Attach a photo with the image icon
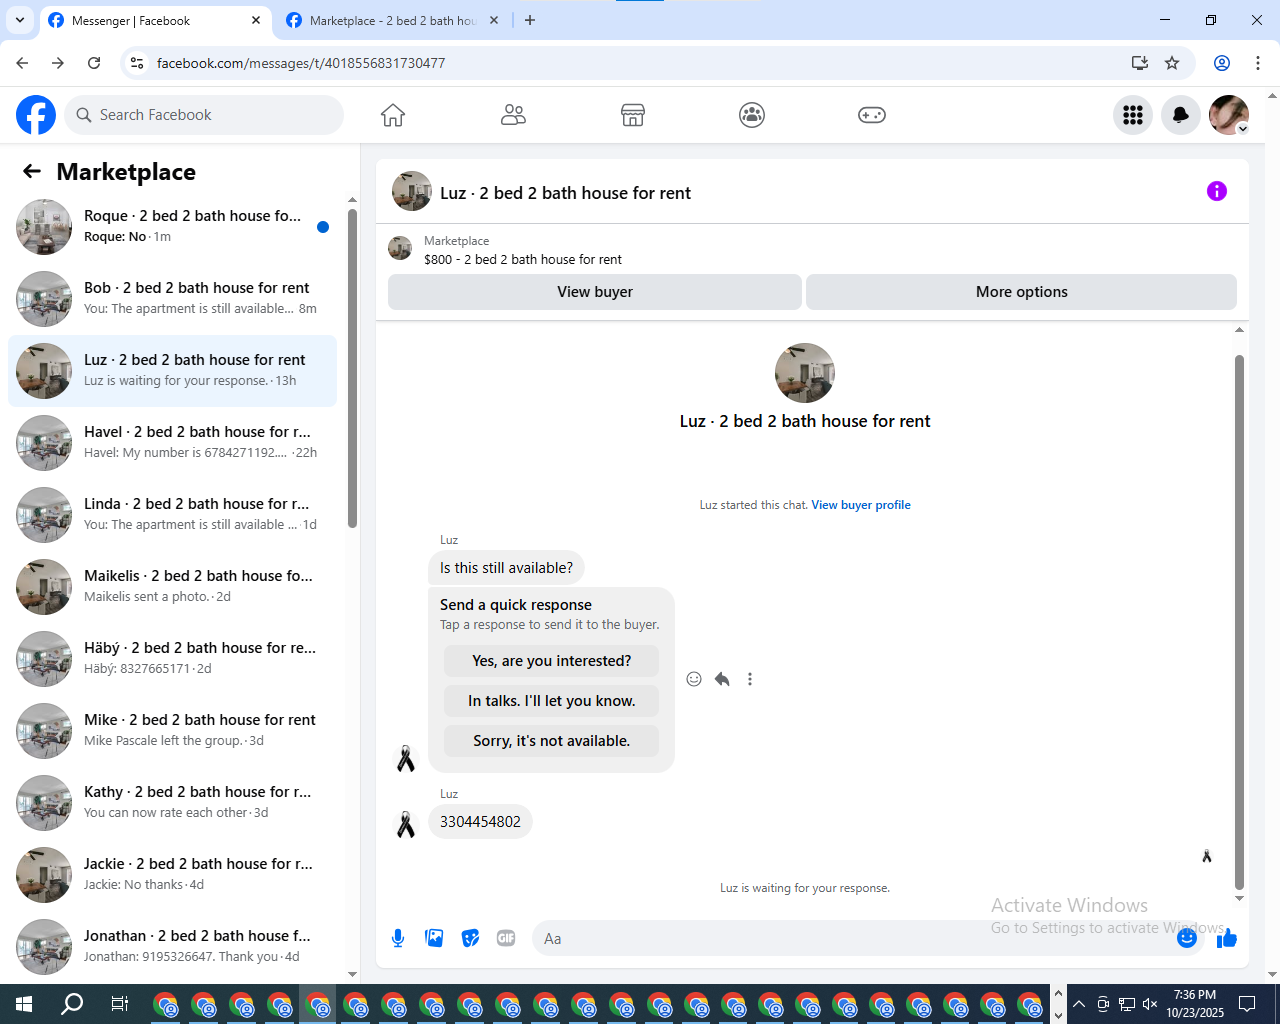Image resolution: width=1280 pixels, height=1024 pixels. click(434, 938)
